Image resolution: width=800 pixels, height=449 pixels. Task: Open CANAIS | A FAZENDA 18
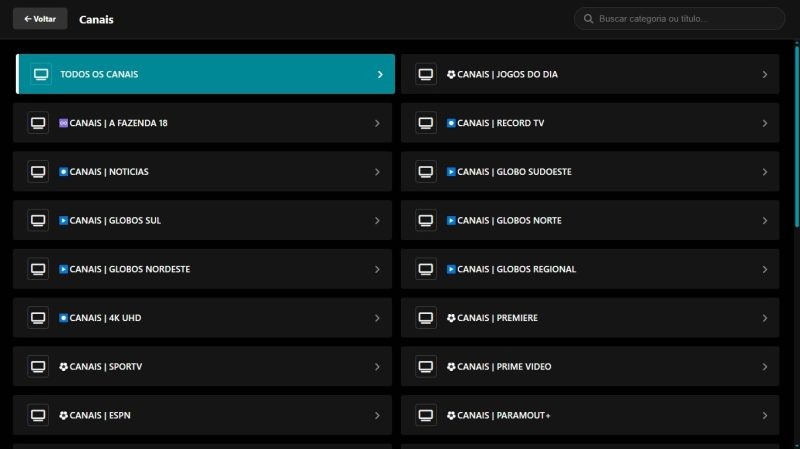203,123
